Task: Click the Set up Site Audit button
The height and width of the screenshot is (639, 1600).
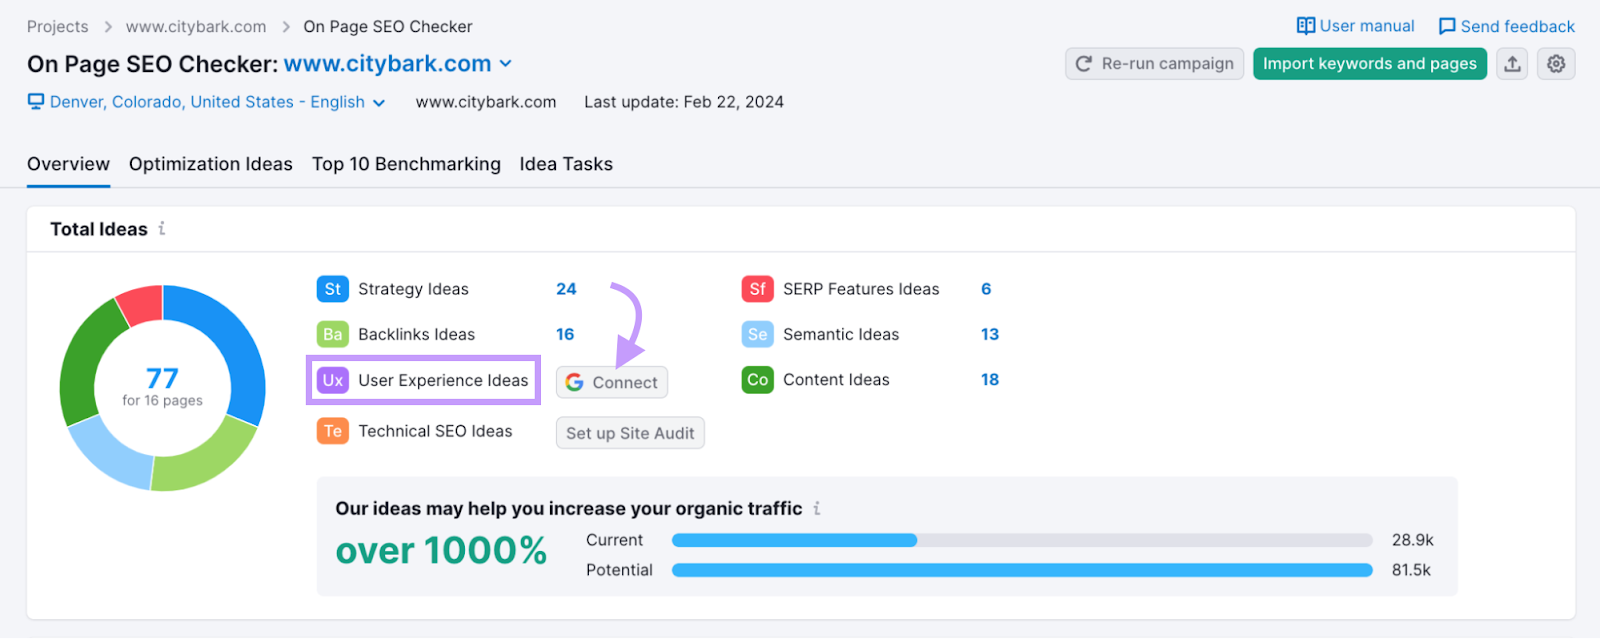Action: [x=630, y=433]
